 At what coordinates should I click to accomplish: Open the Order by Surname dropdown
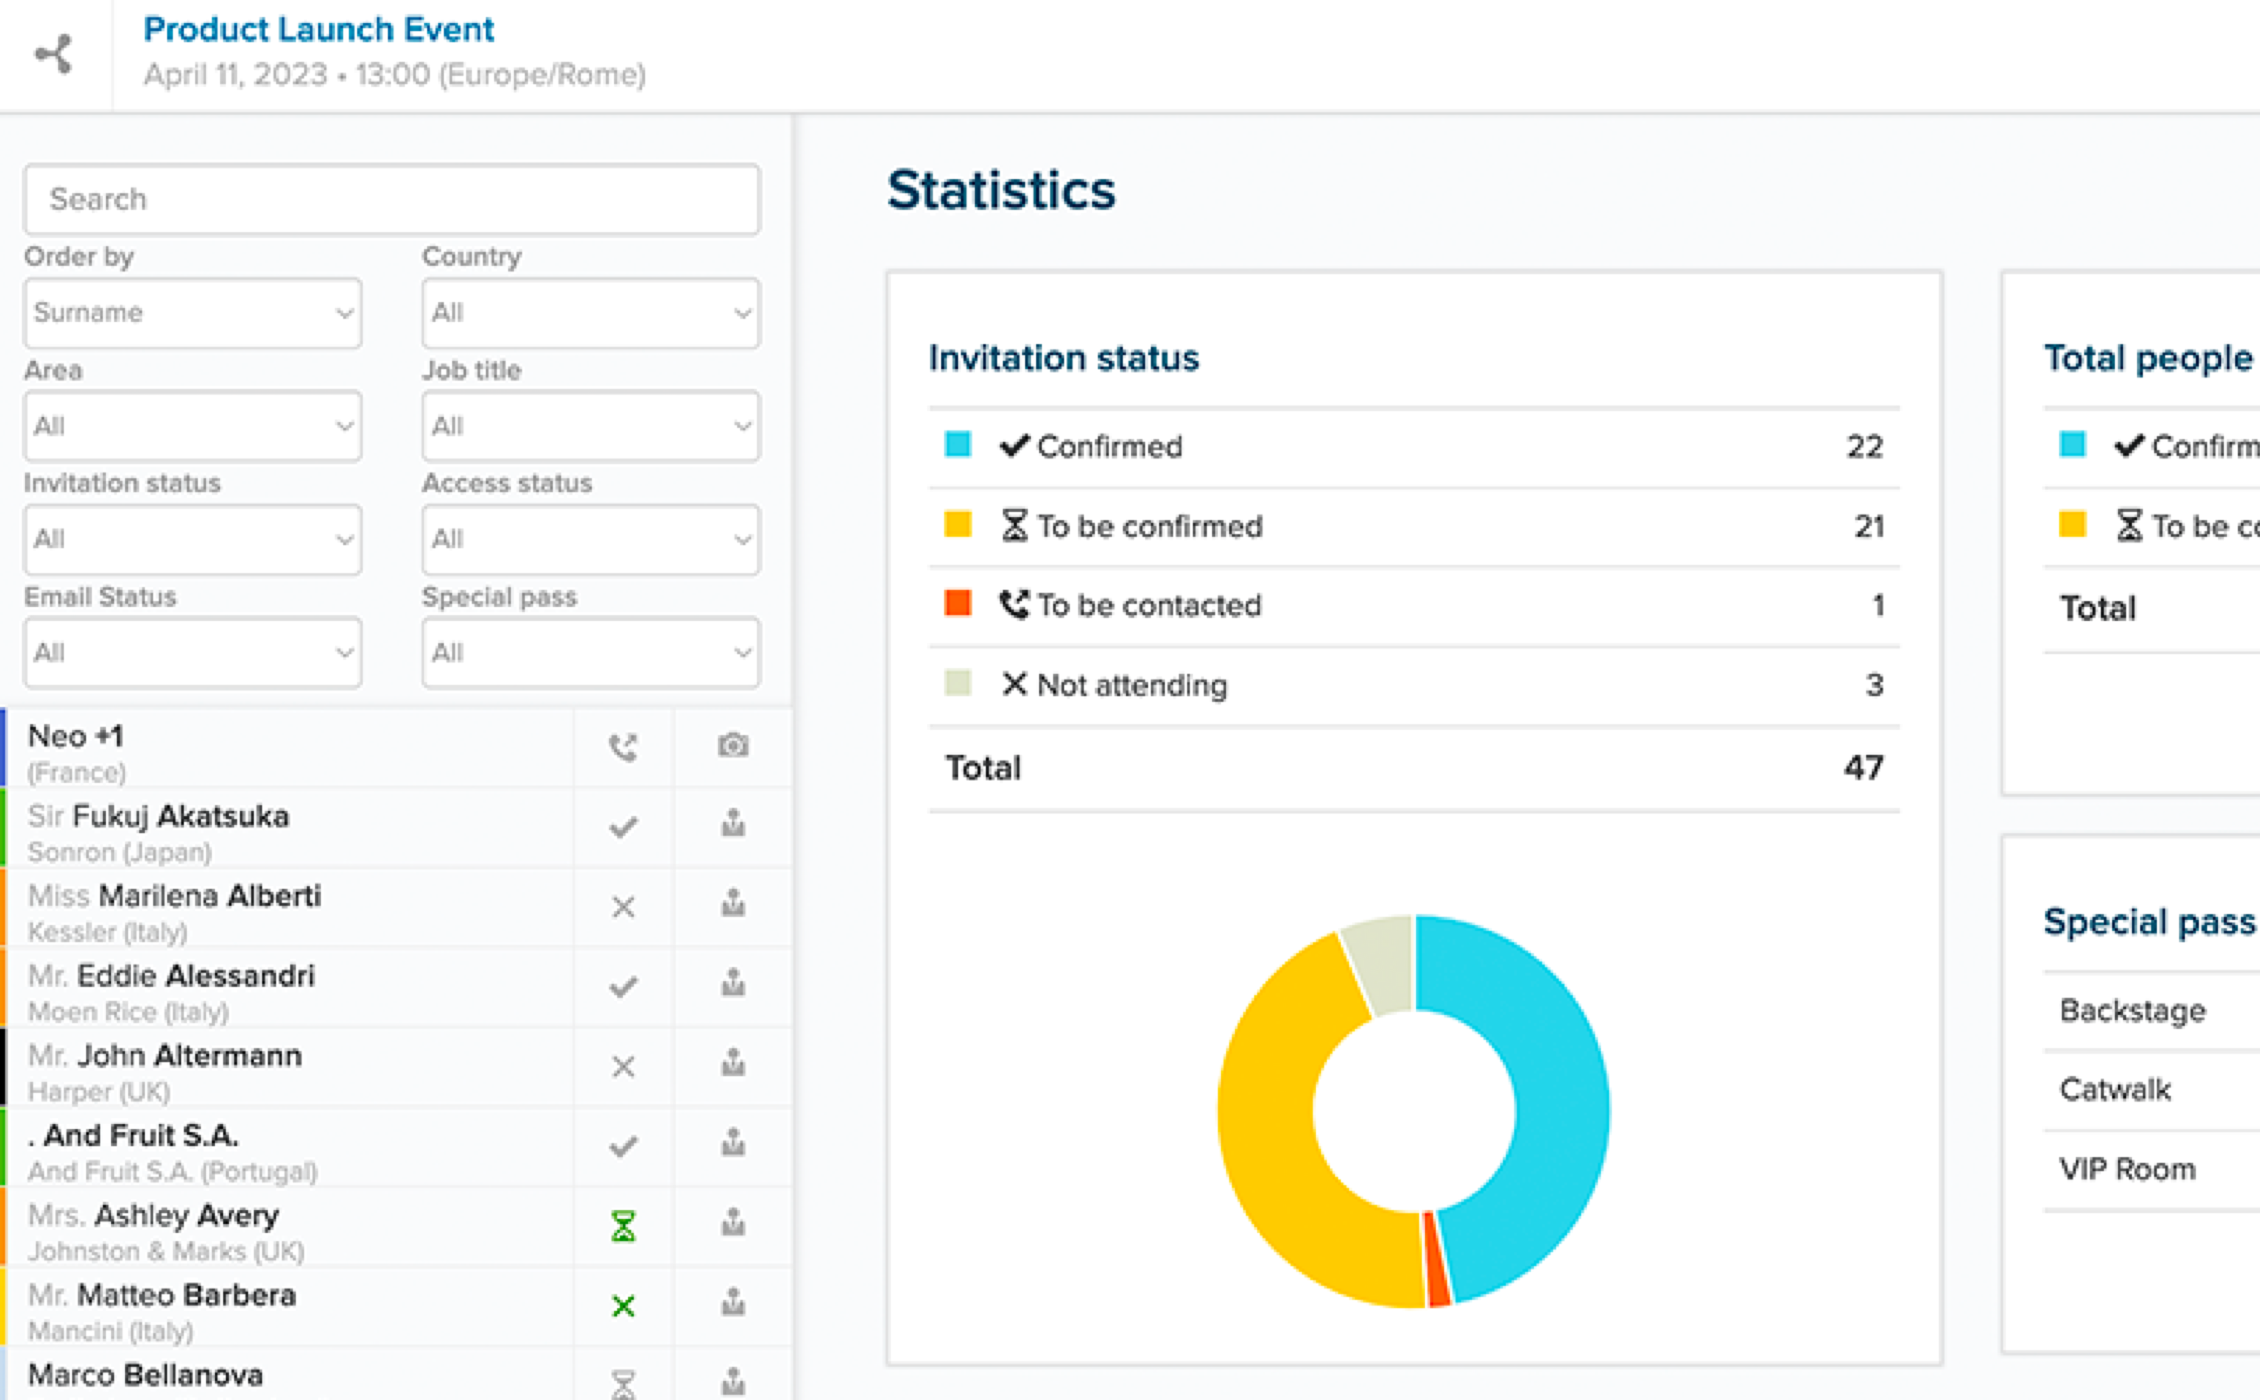[x=193, y=313]
